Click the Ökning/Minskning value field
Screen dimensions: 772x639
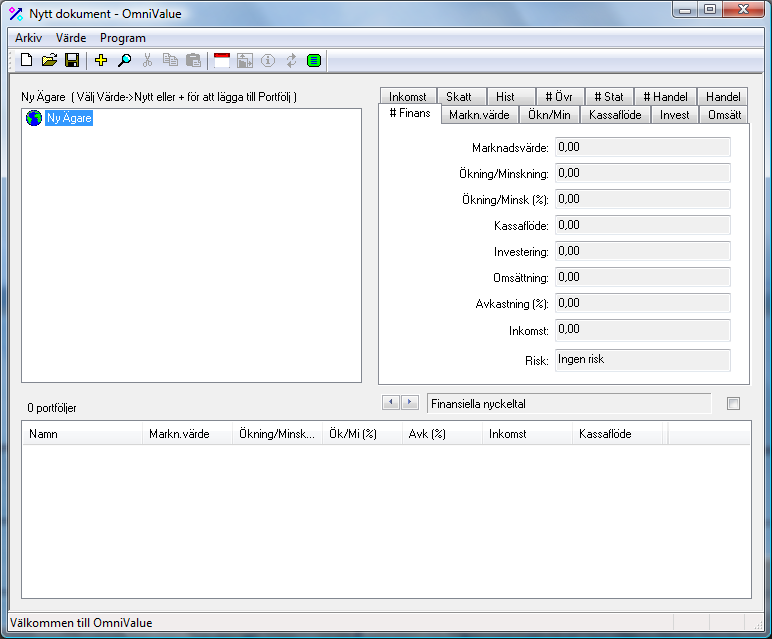click(643, 173)
